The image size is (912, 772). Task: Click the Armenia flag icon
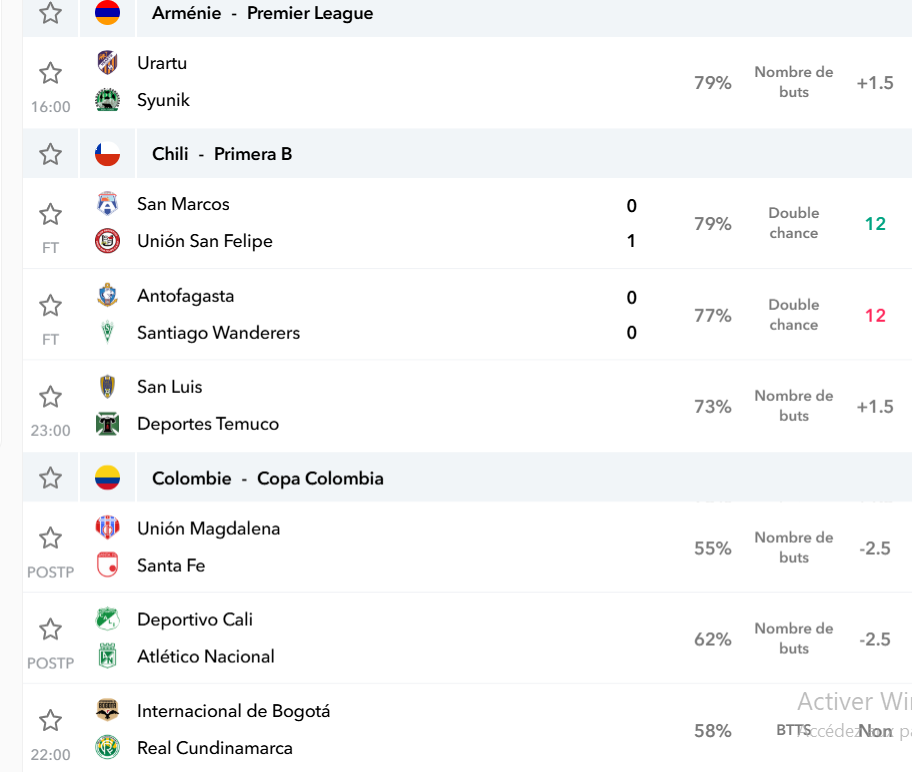coord(108,13)
